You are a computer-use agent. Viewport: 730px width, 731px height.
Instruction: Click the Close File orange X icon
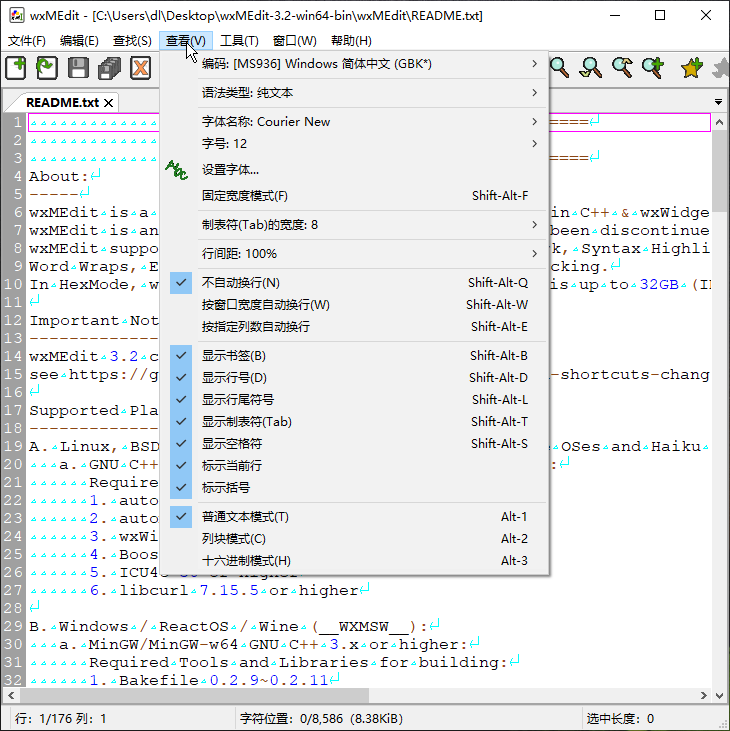point(140,68)
